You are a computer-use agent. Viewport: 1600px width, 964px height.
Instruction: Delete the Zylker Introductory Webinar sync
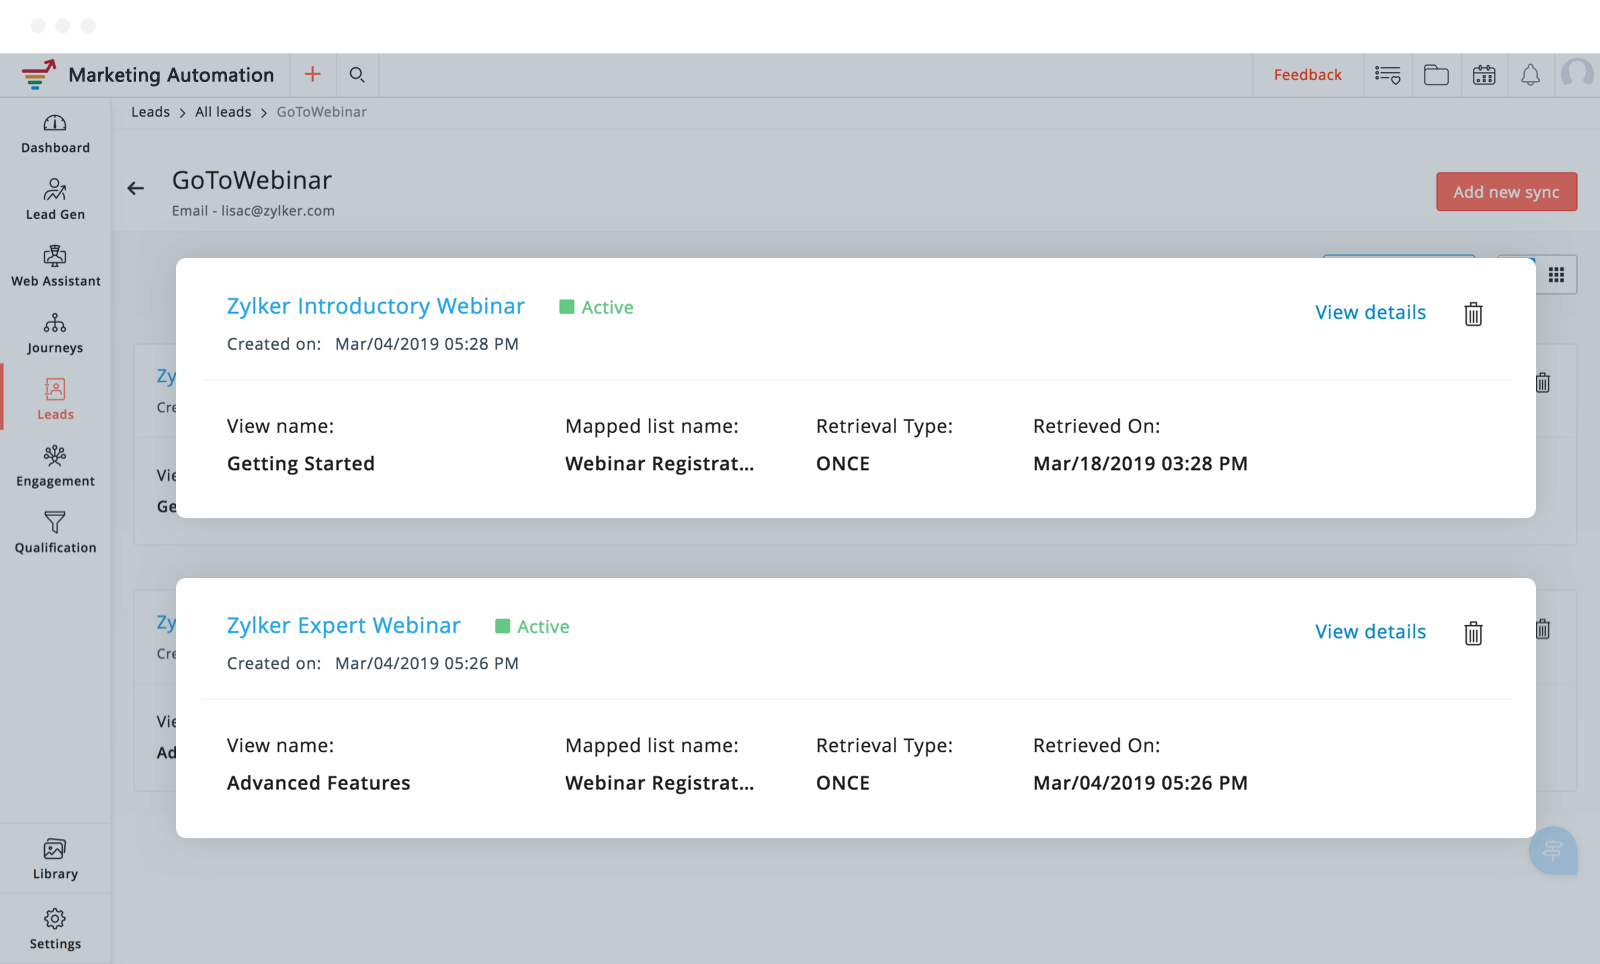tap(1473, 314)
